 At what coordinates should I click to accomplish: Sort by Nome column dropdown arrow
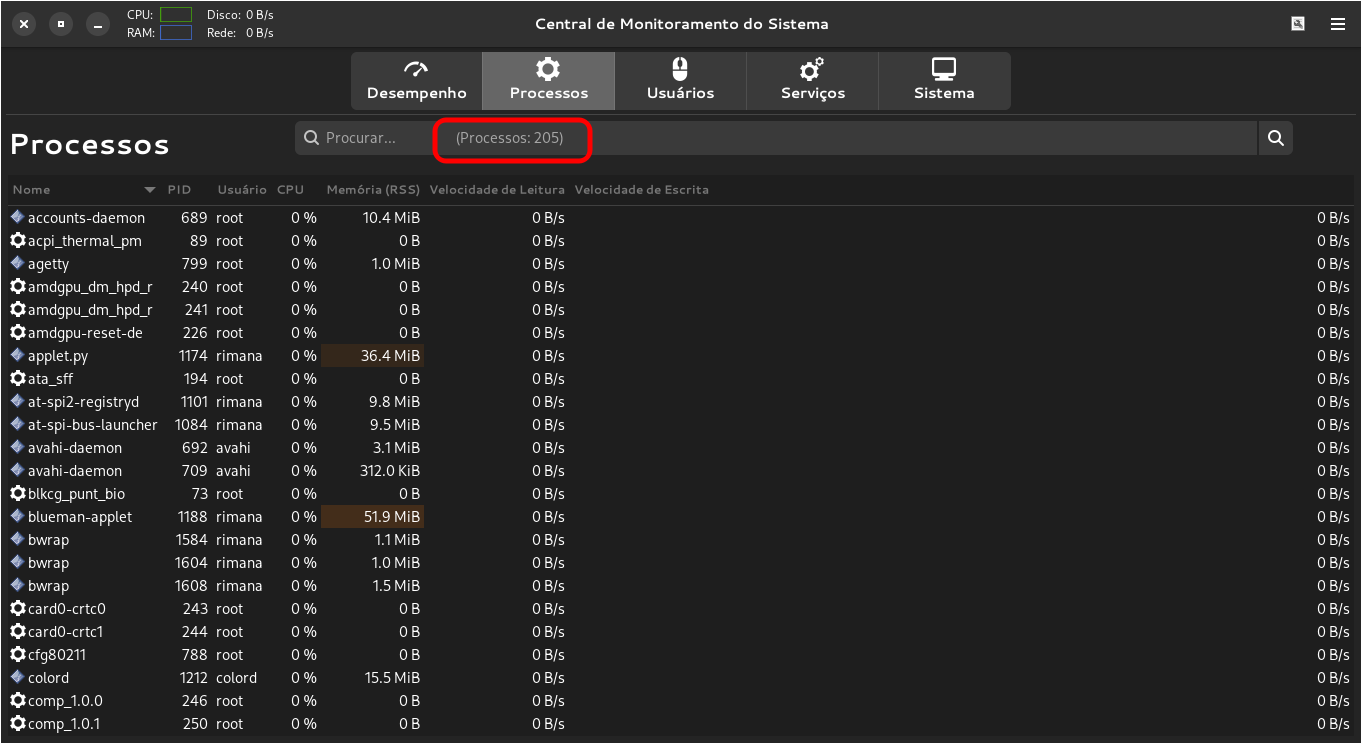pyautogui.click(x=150, y=190)
